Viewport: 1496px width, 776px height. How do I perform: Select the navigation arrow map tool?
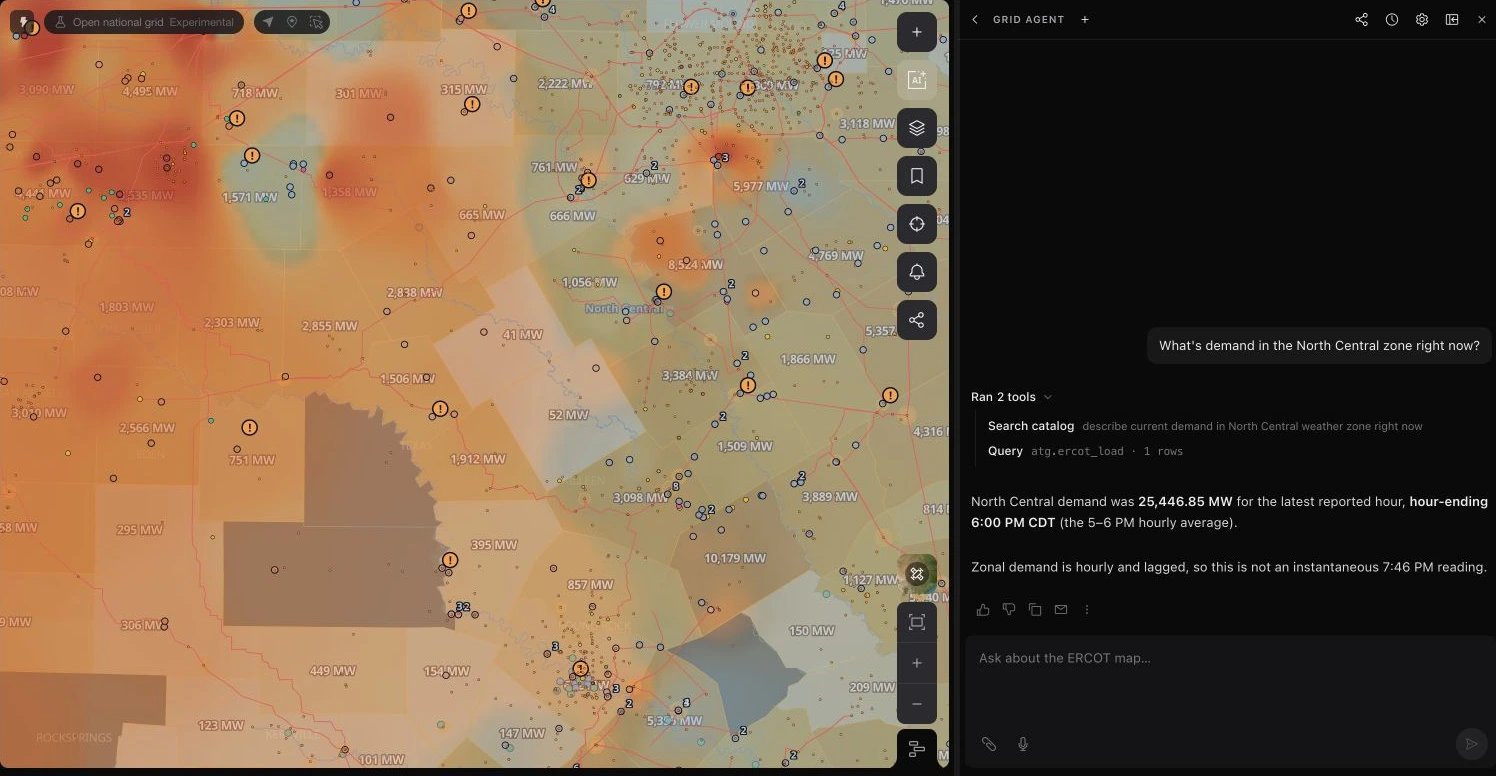268,22
